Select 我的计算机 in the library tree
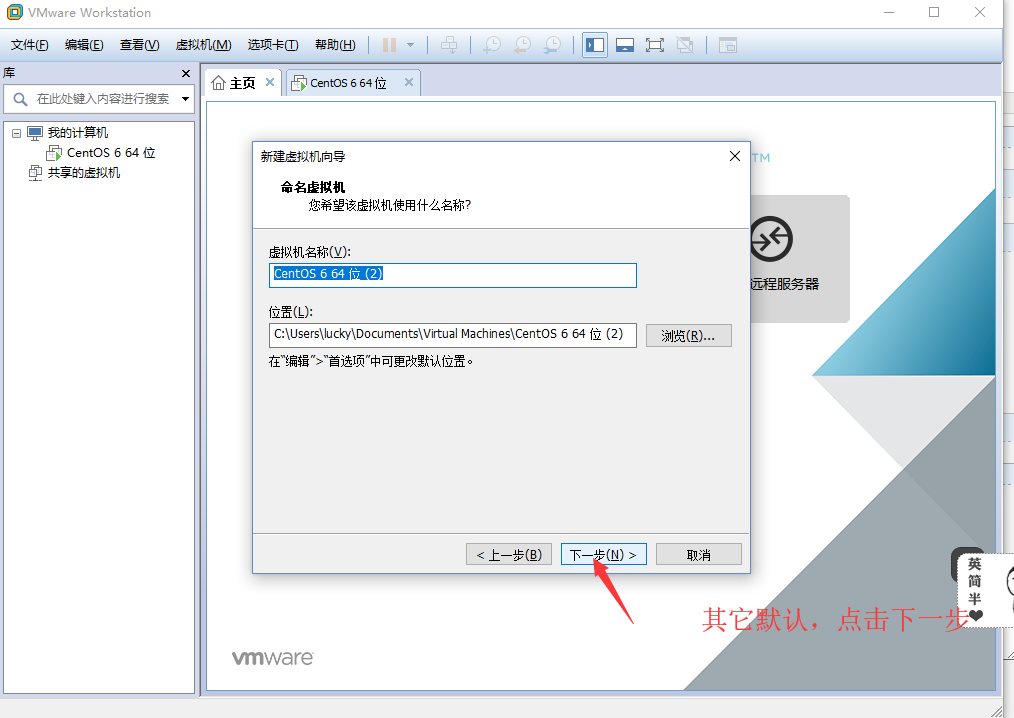This screenshot has width=1014, height=718. 78,133
